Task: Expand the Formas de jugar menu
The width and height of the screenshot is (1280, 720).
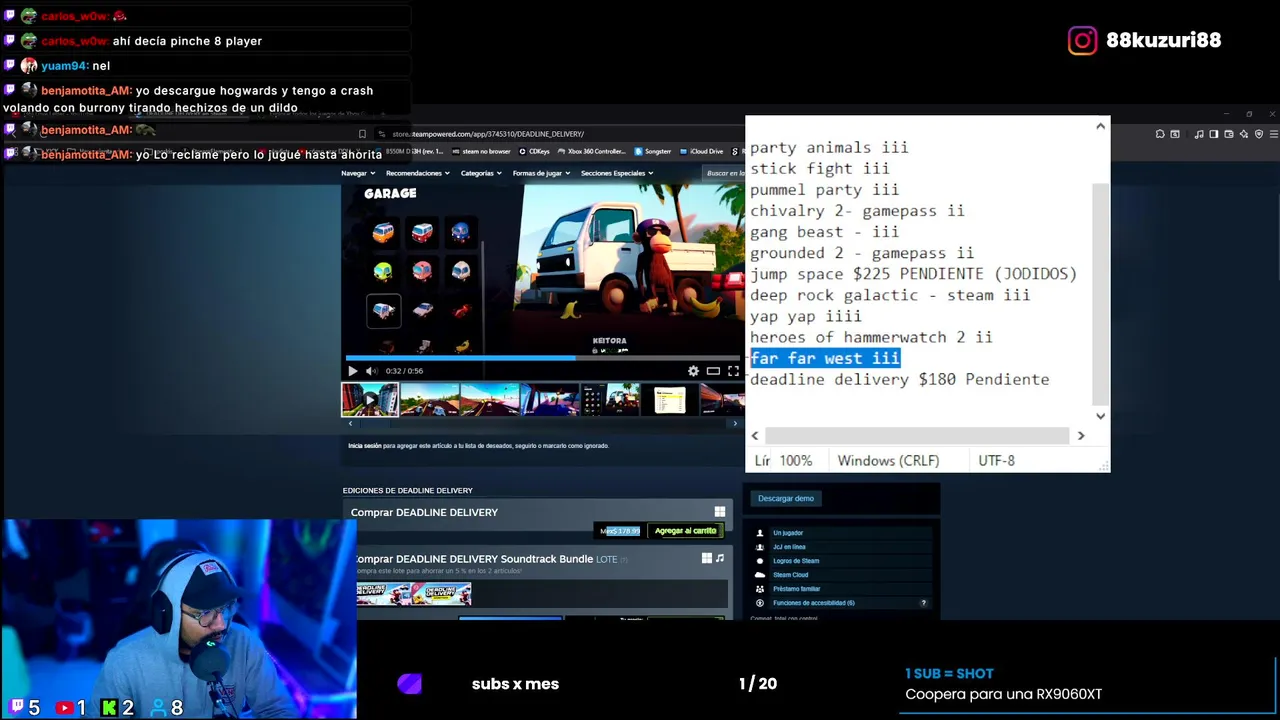Action: coord(541,173)
